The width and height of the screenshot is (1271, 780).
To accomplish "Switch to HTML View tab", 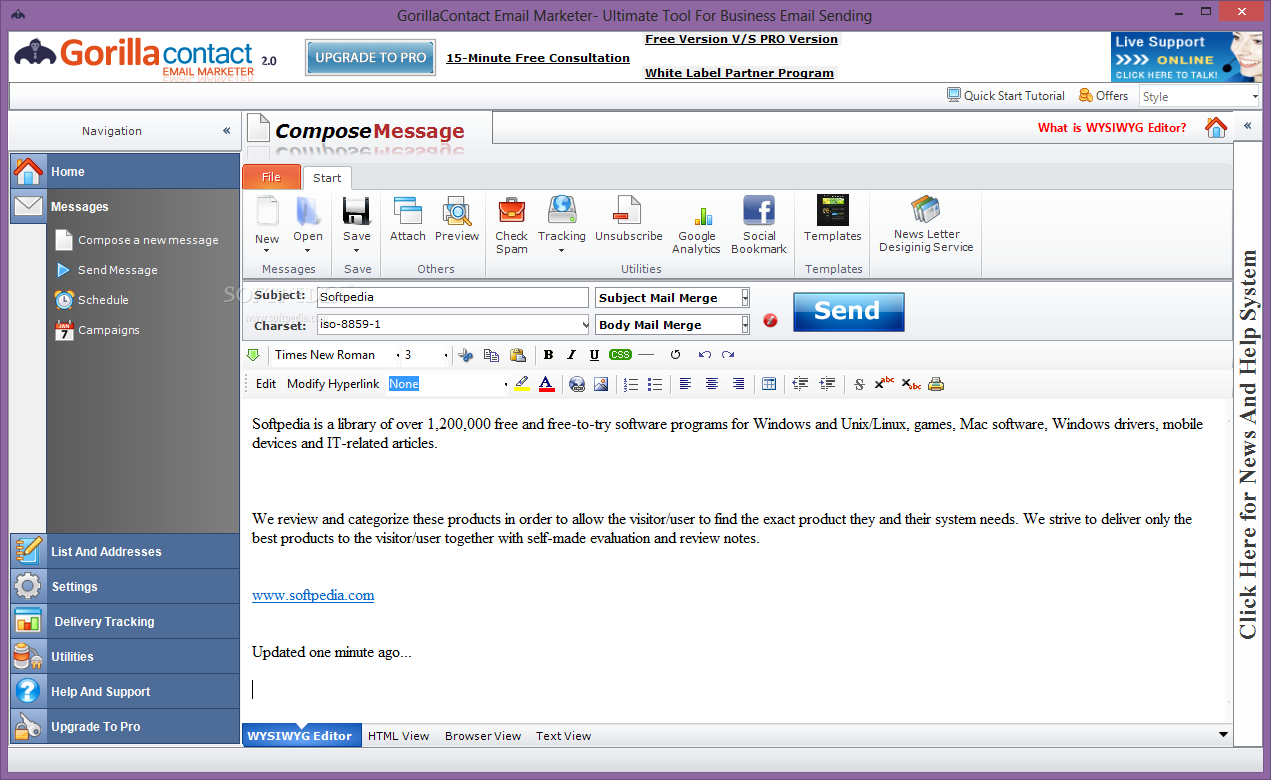I will [x=398, y=736].
